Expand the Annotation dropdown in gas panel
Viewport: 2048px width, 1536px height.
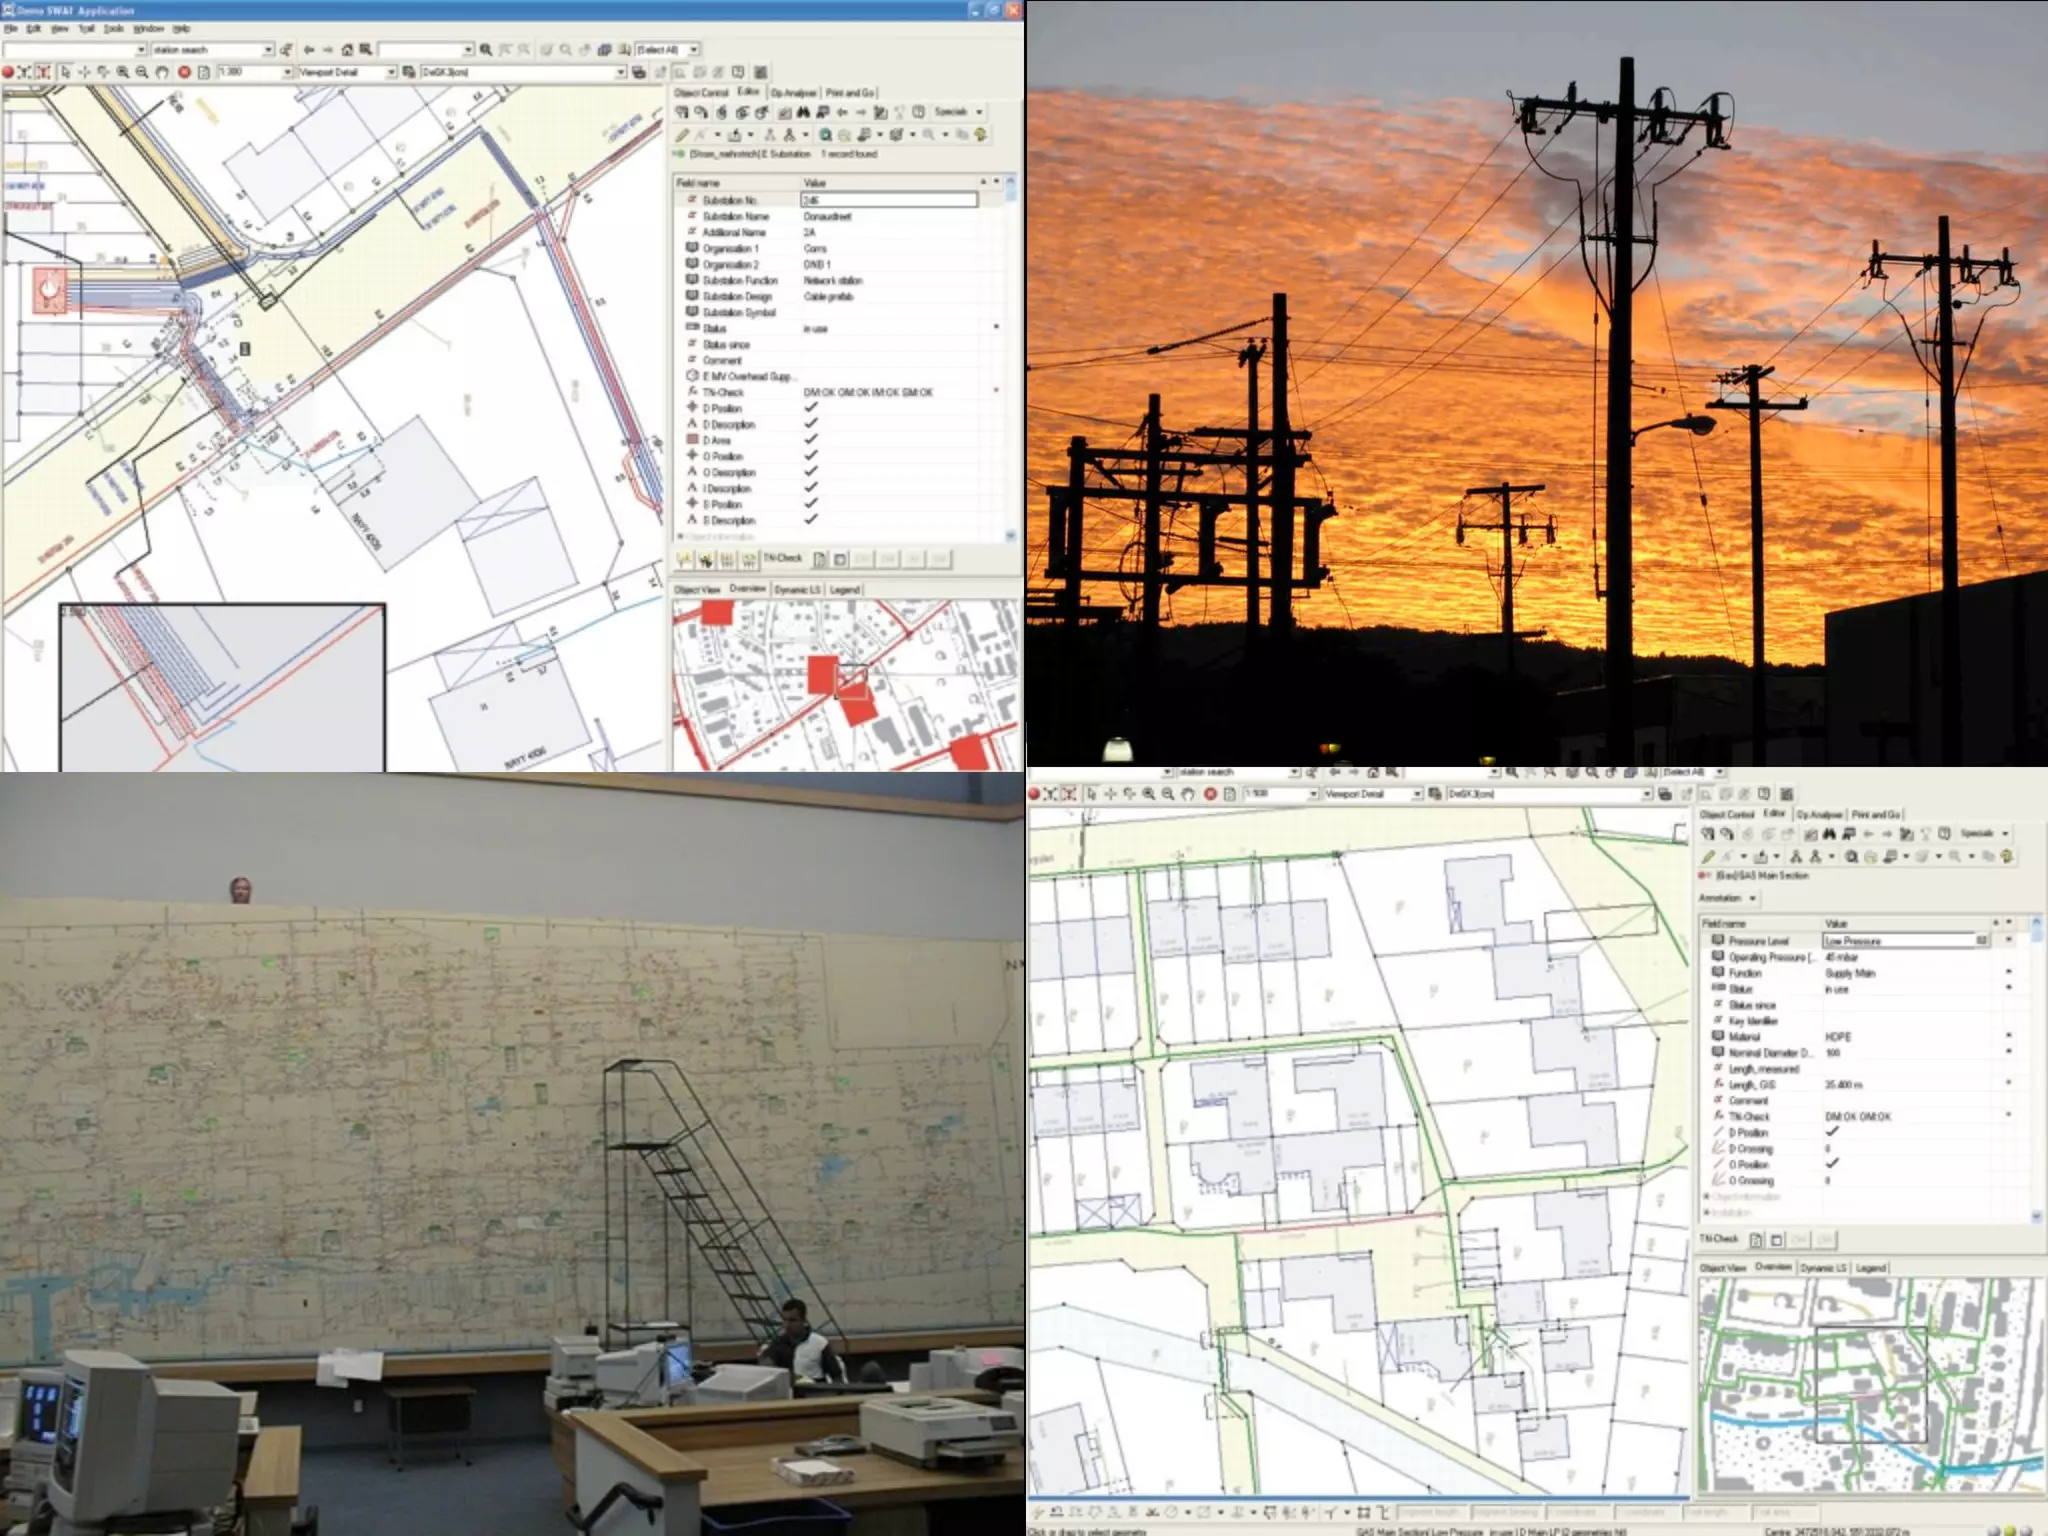1753,898
